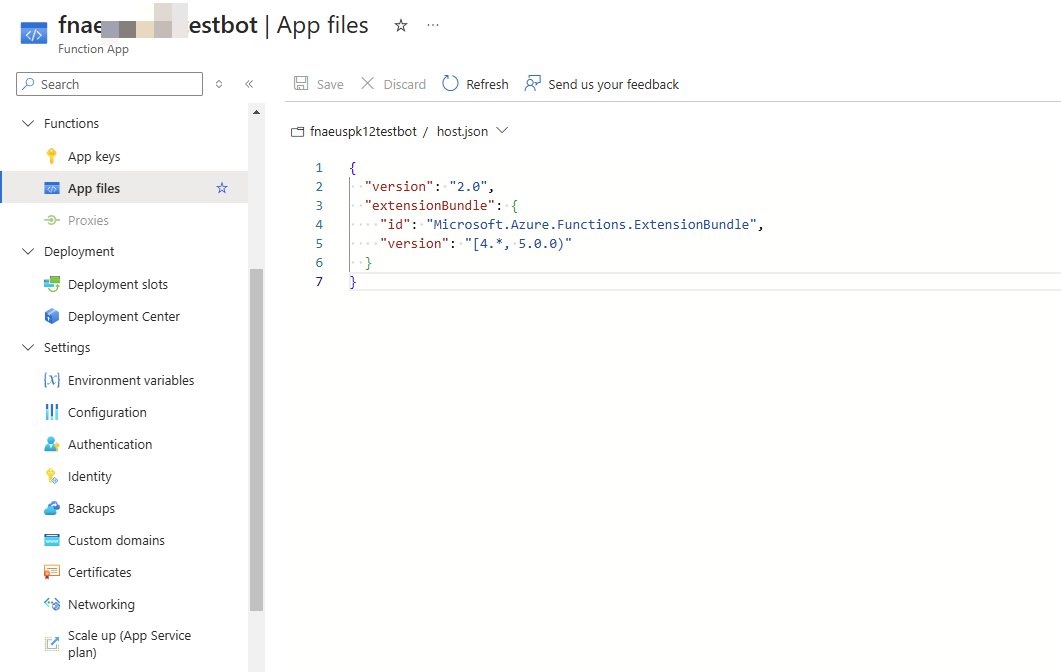Screen dimensions: 1061x672
Task: Click the disabled Proxies item
Action: point(88,221)
